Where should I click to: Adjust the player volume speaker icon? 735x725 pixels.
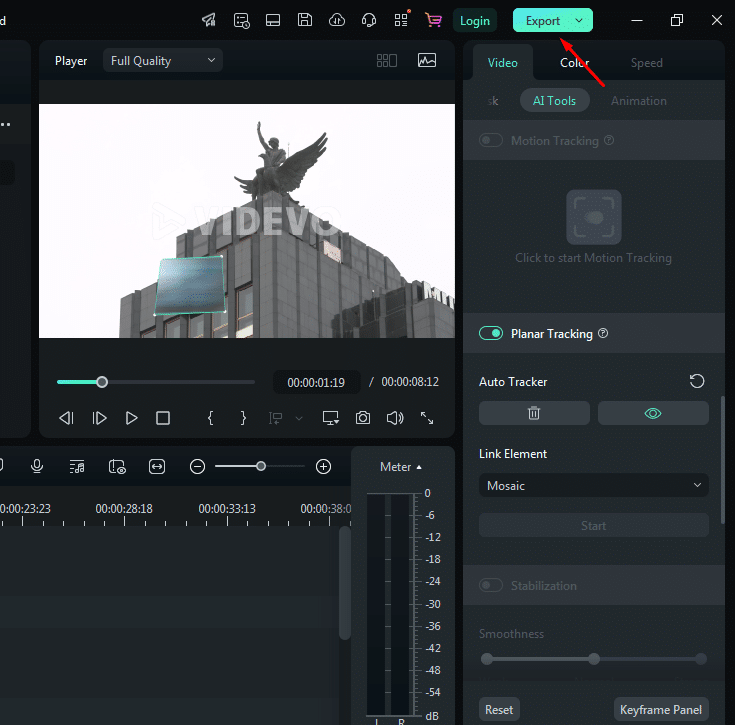coord(395,418)
